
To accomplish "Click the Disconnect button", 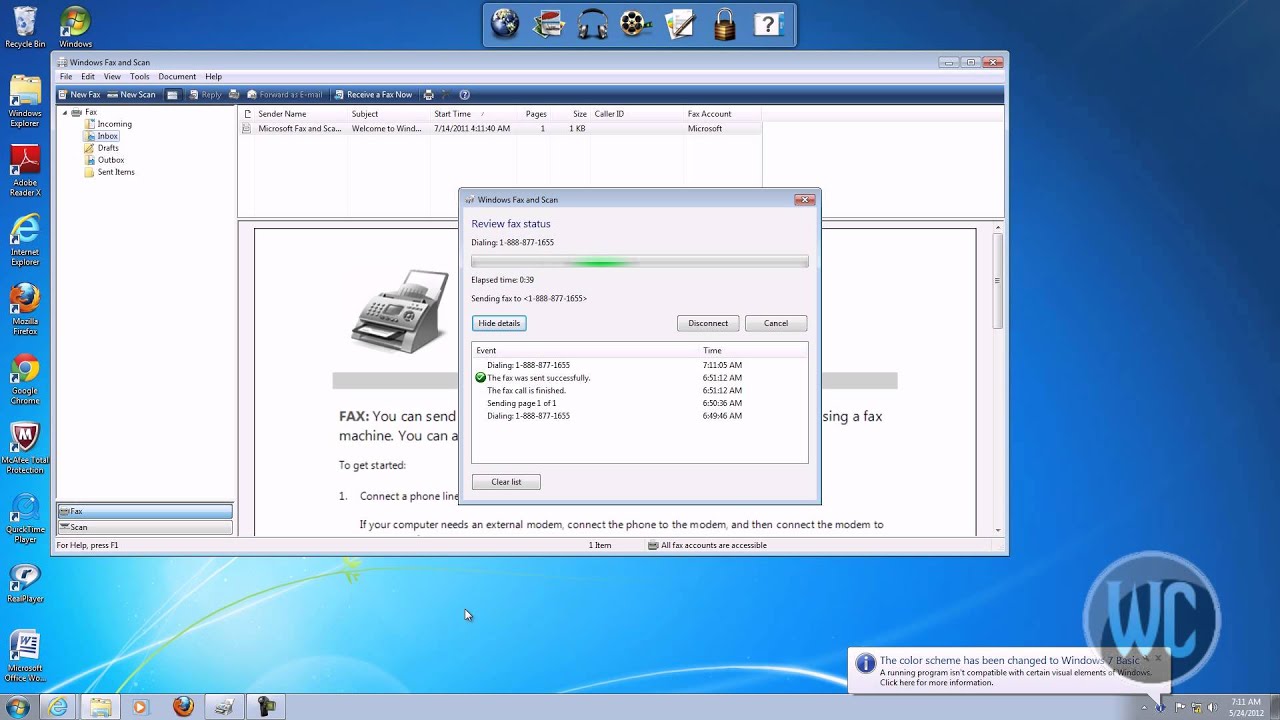I will [x=708, y=323].
